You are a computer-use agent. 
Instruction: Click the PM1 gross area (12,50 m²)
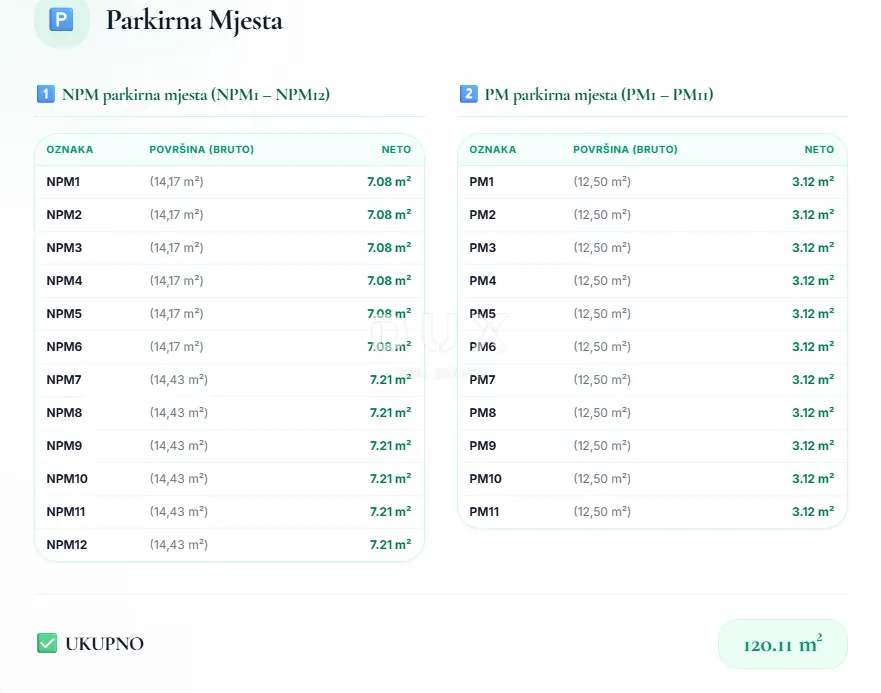[x=602, y=182]
